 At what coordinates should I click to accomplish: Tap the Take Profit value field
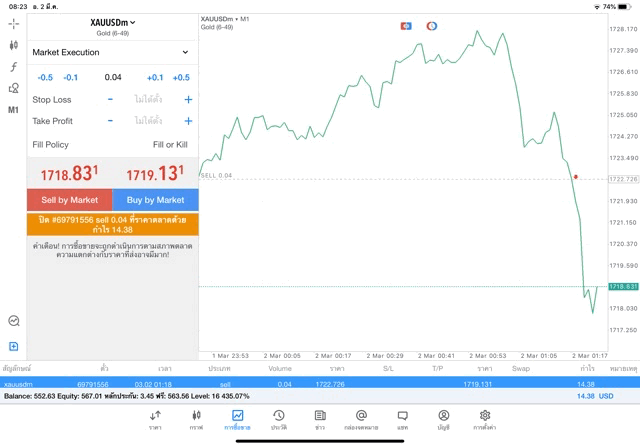[149, 121]
